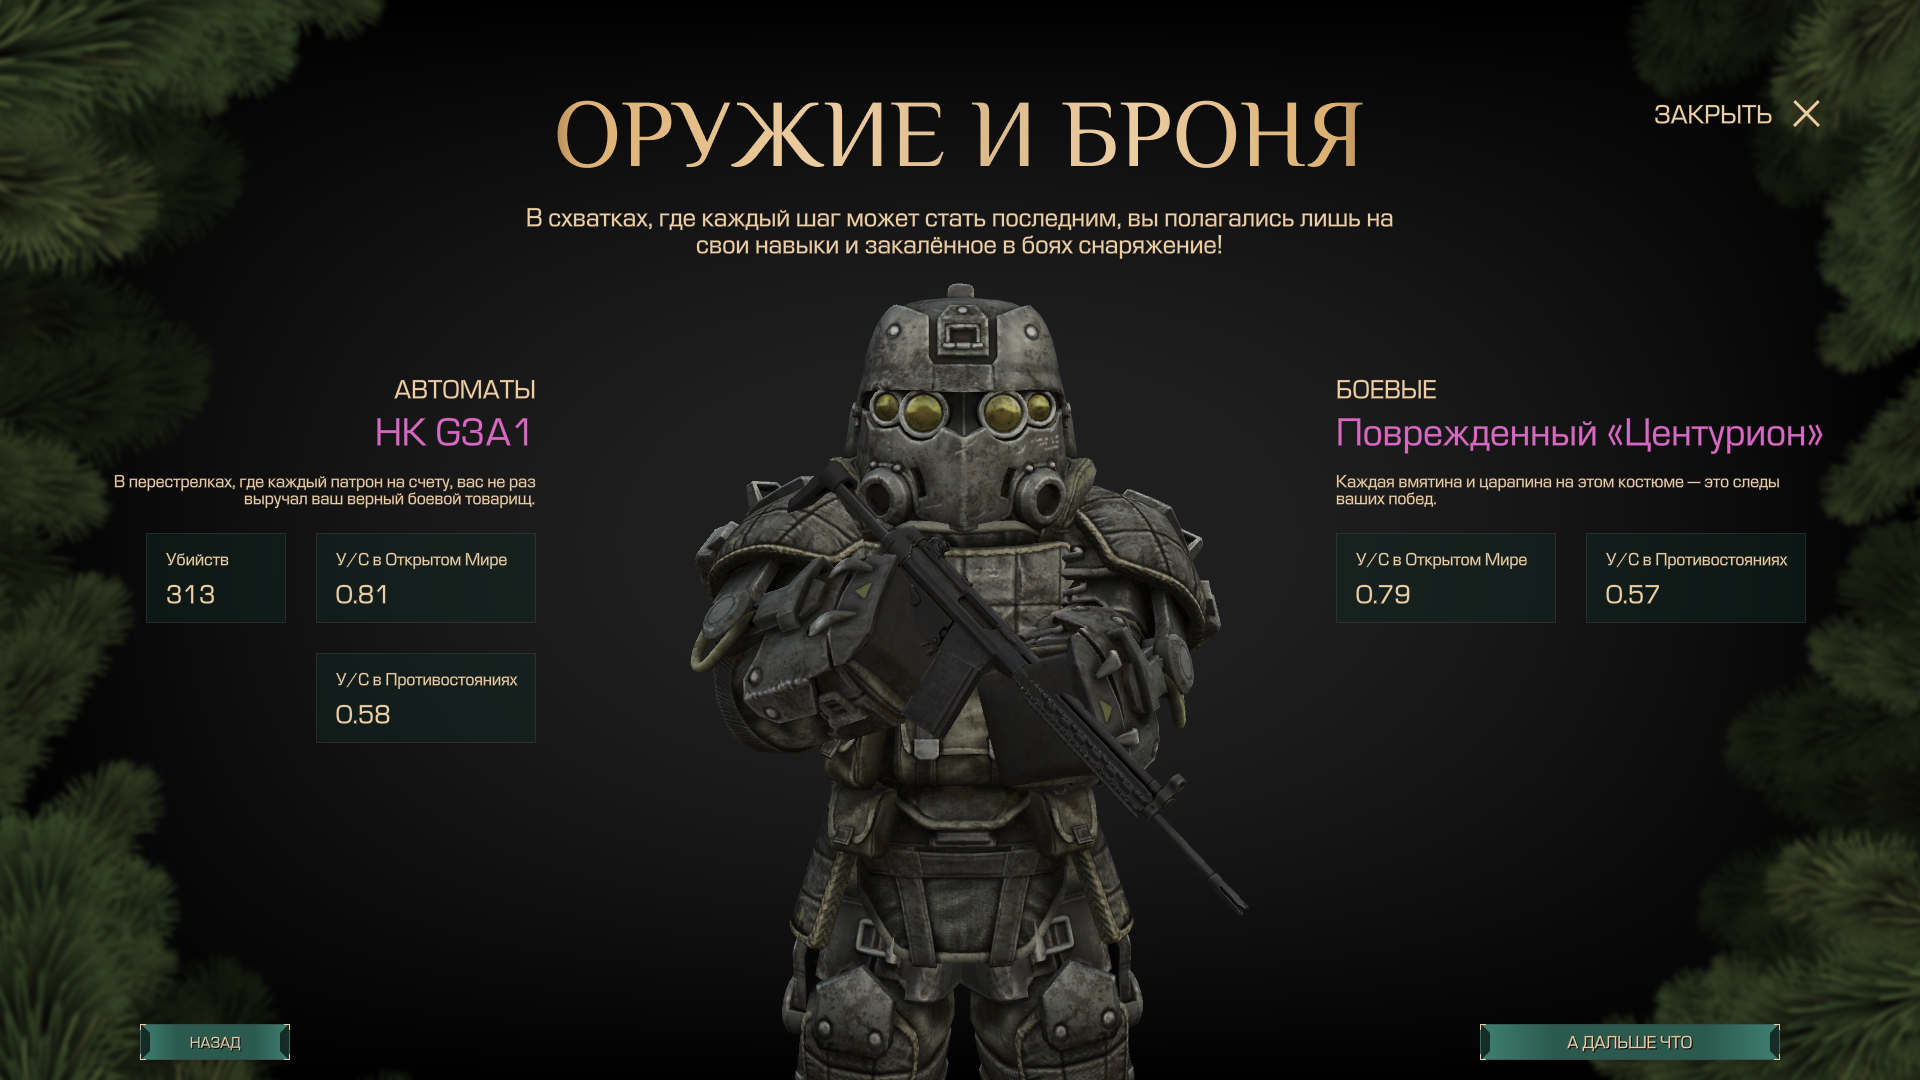Viewport: 1920px width, 1080px height.
Task: Click the weapon У/С в Противостояниях 0.58 card
Action: tap(426, 698)
